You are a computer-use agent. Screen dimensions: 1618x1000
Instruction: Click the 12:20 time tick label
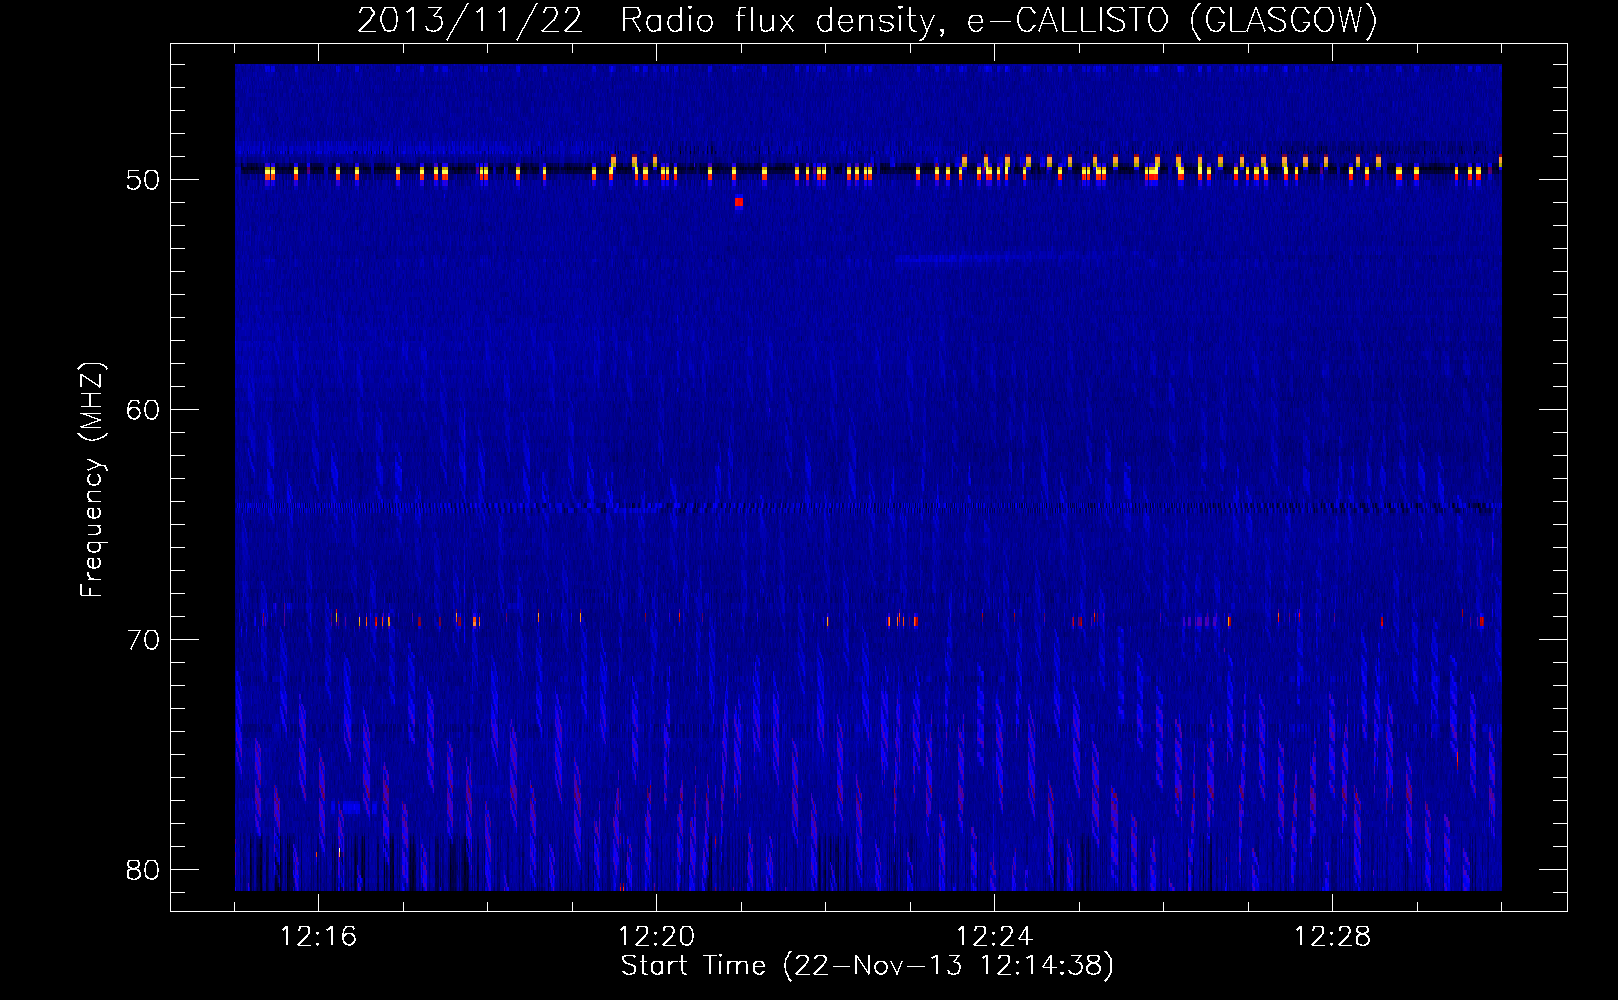pyautogui.click(x=656, y=937)
